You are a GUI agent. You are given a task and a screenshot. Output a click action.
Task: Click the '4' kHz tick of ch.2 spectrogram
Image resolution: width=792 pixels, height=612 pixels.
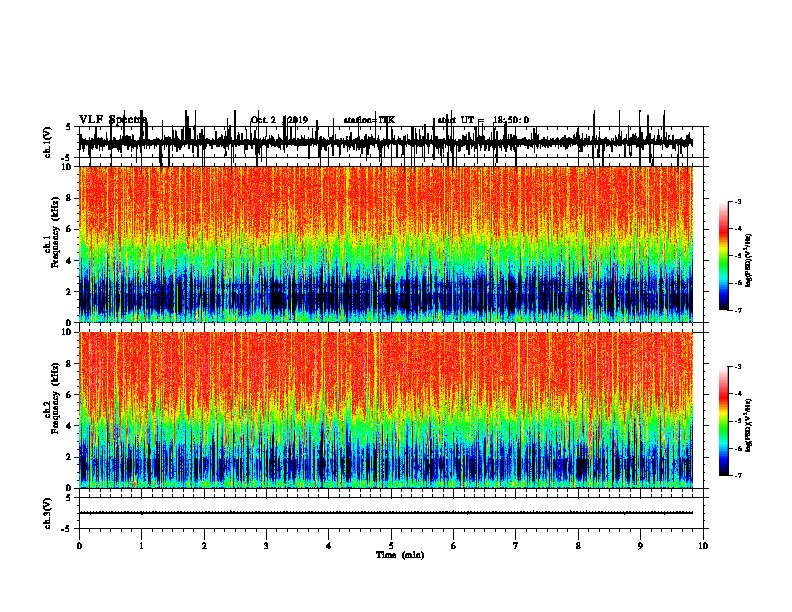(70, 426)
